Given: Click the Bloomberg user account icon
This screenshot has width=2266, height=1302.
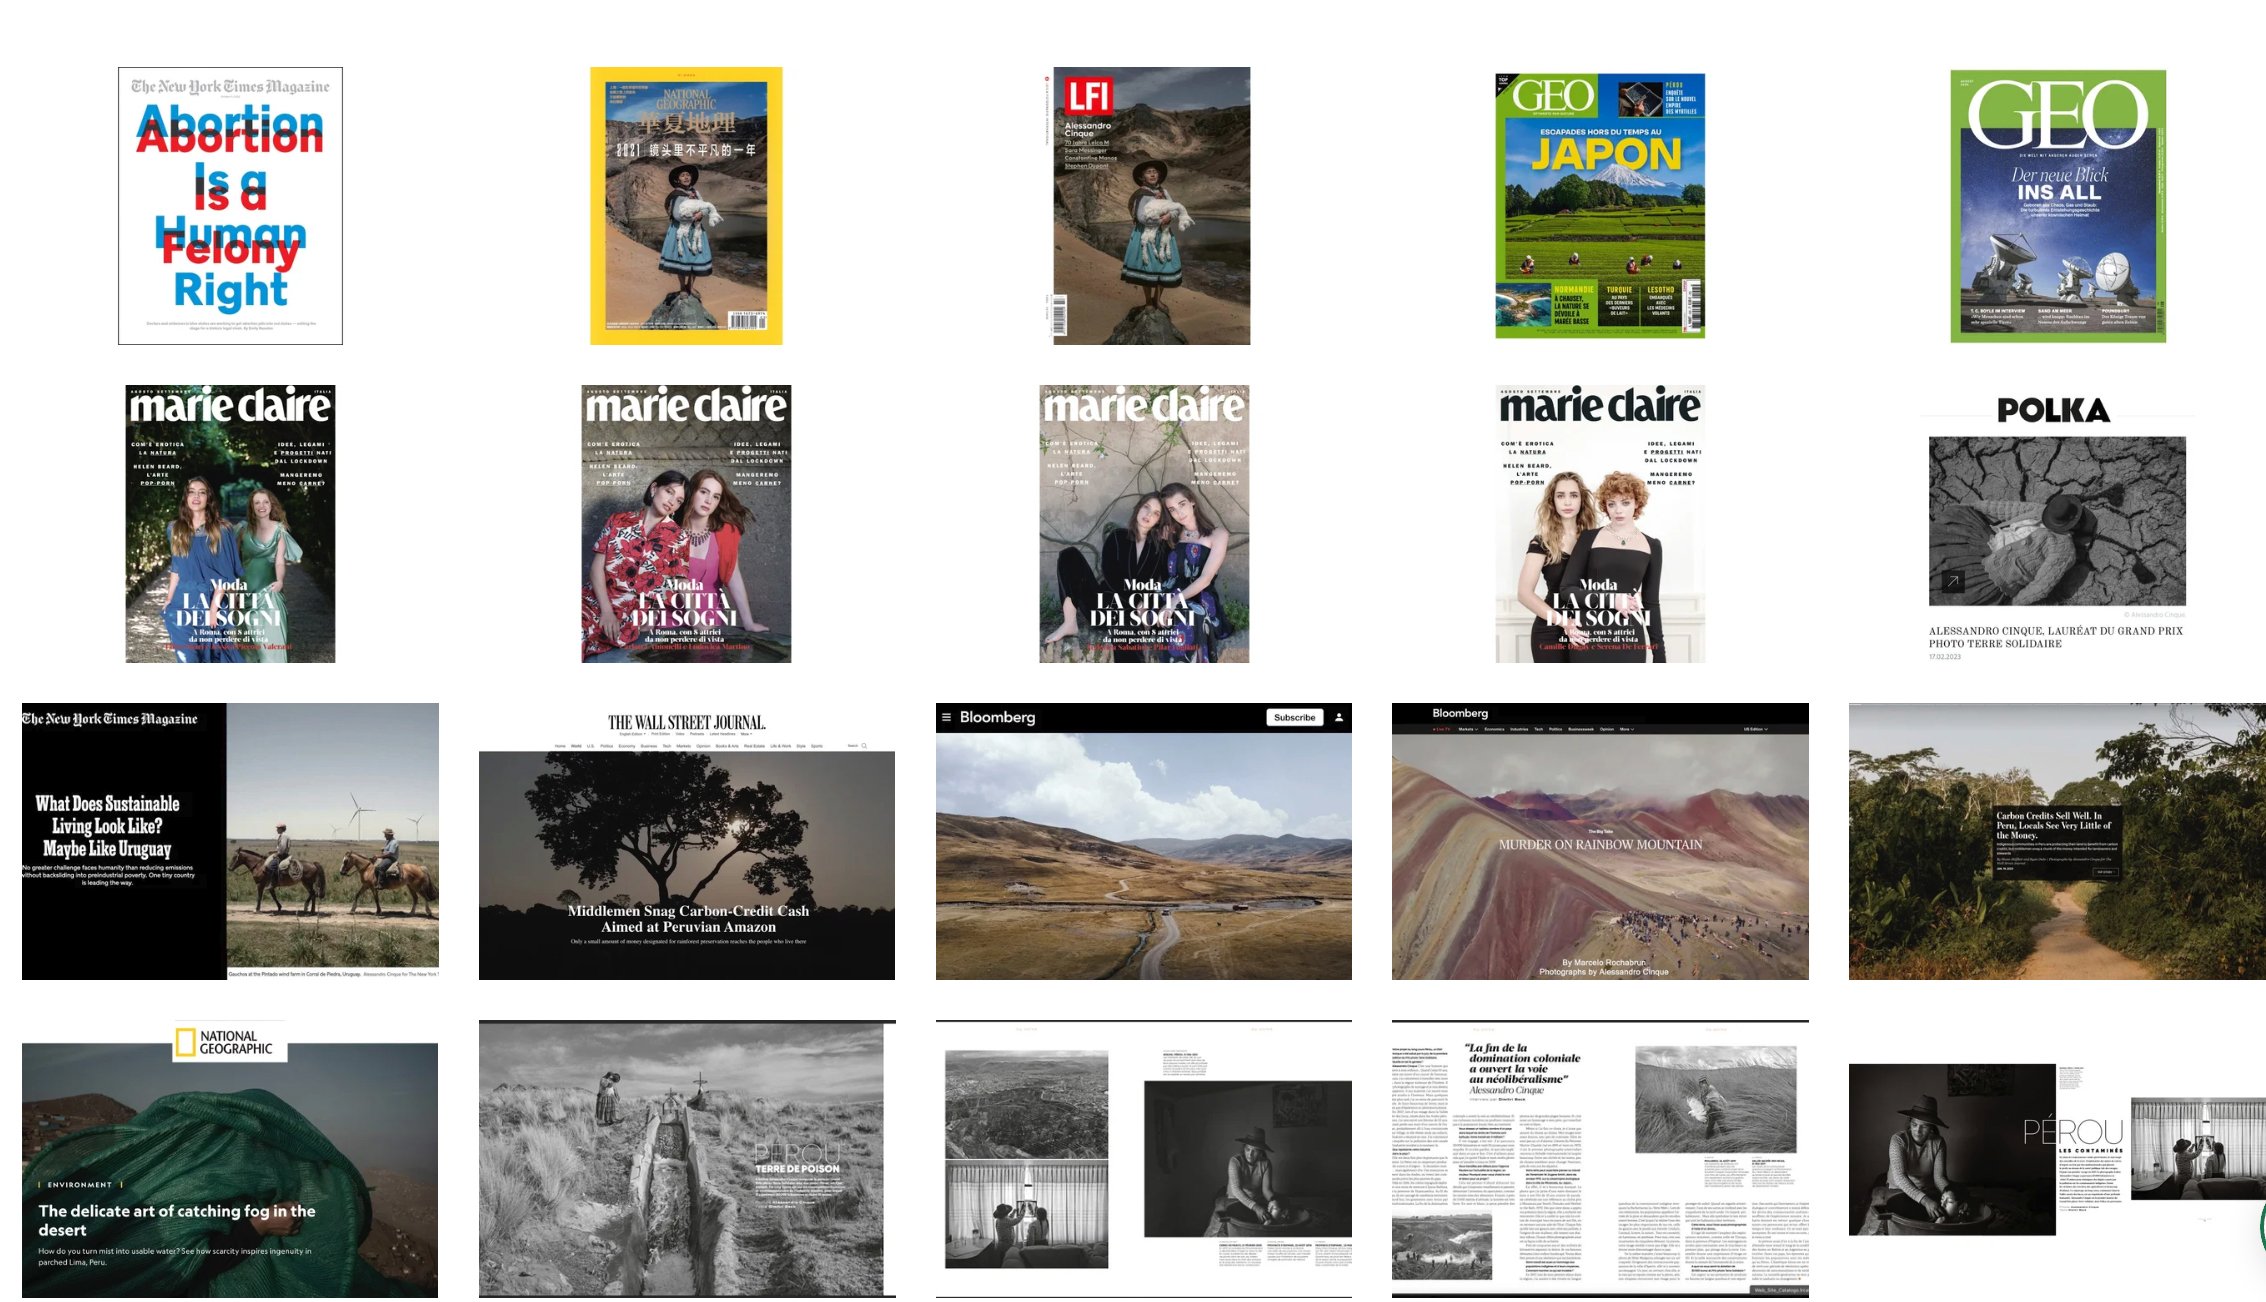Looking at the screenshot, I should click(1338, 717).
